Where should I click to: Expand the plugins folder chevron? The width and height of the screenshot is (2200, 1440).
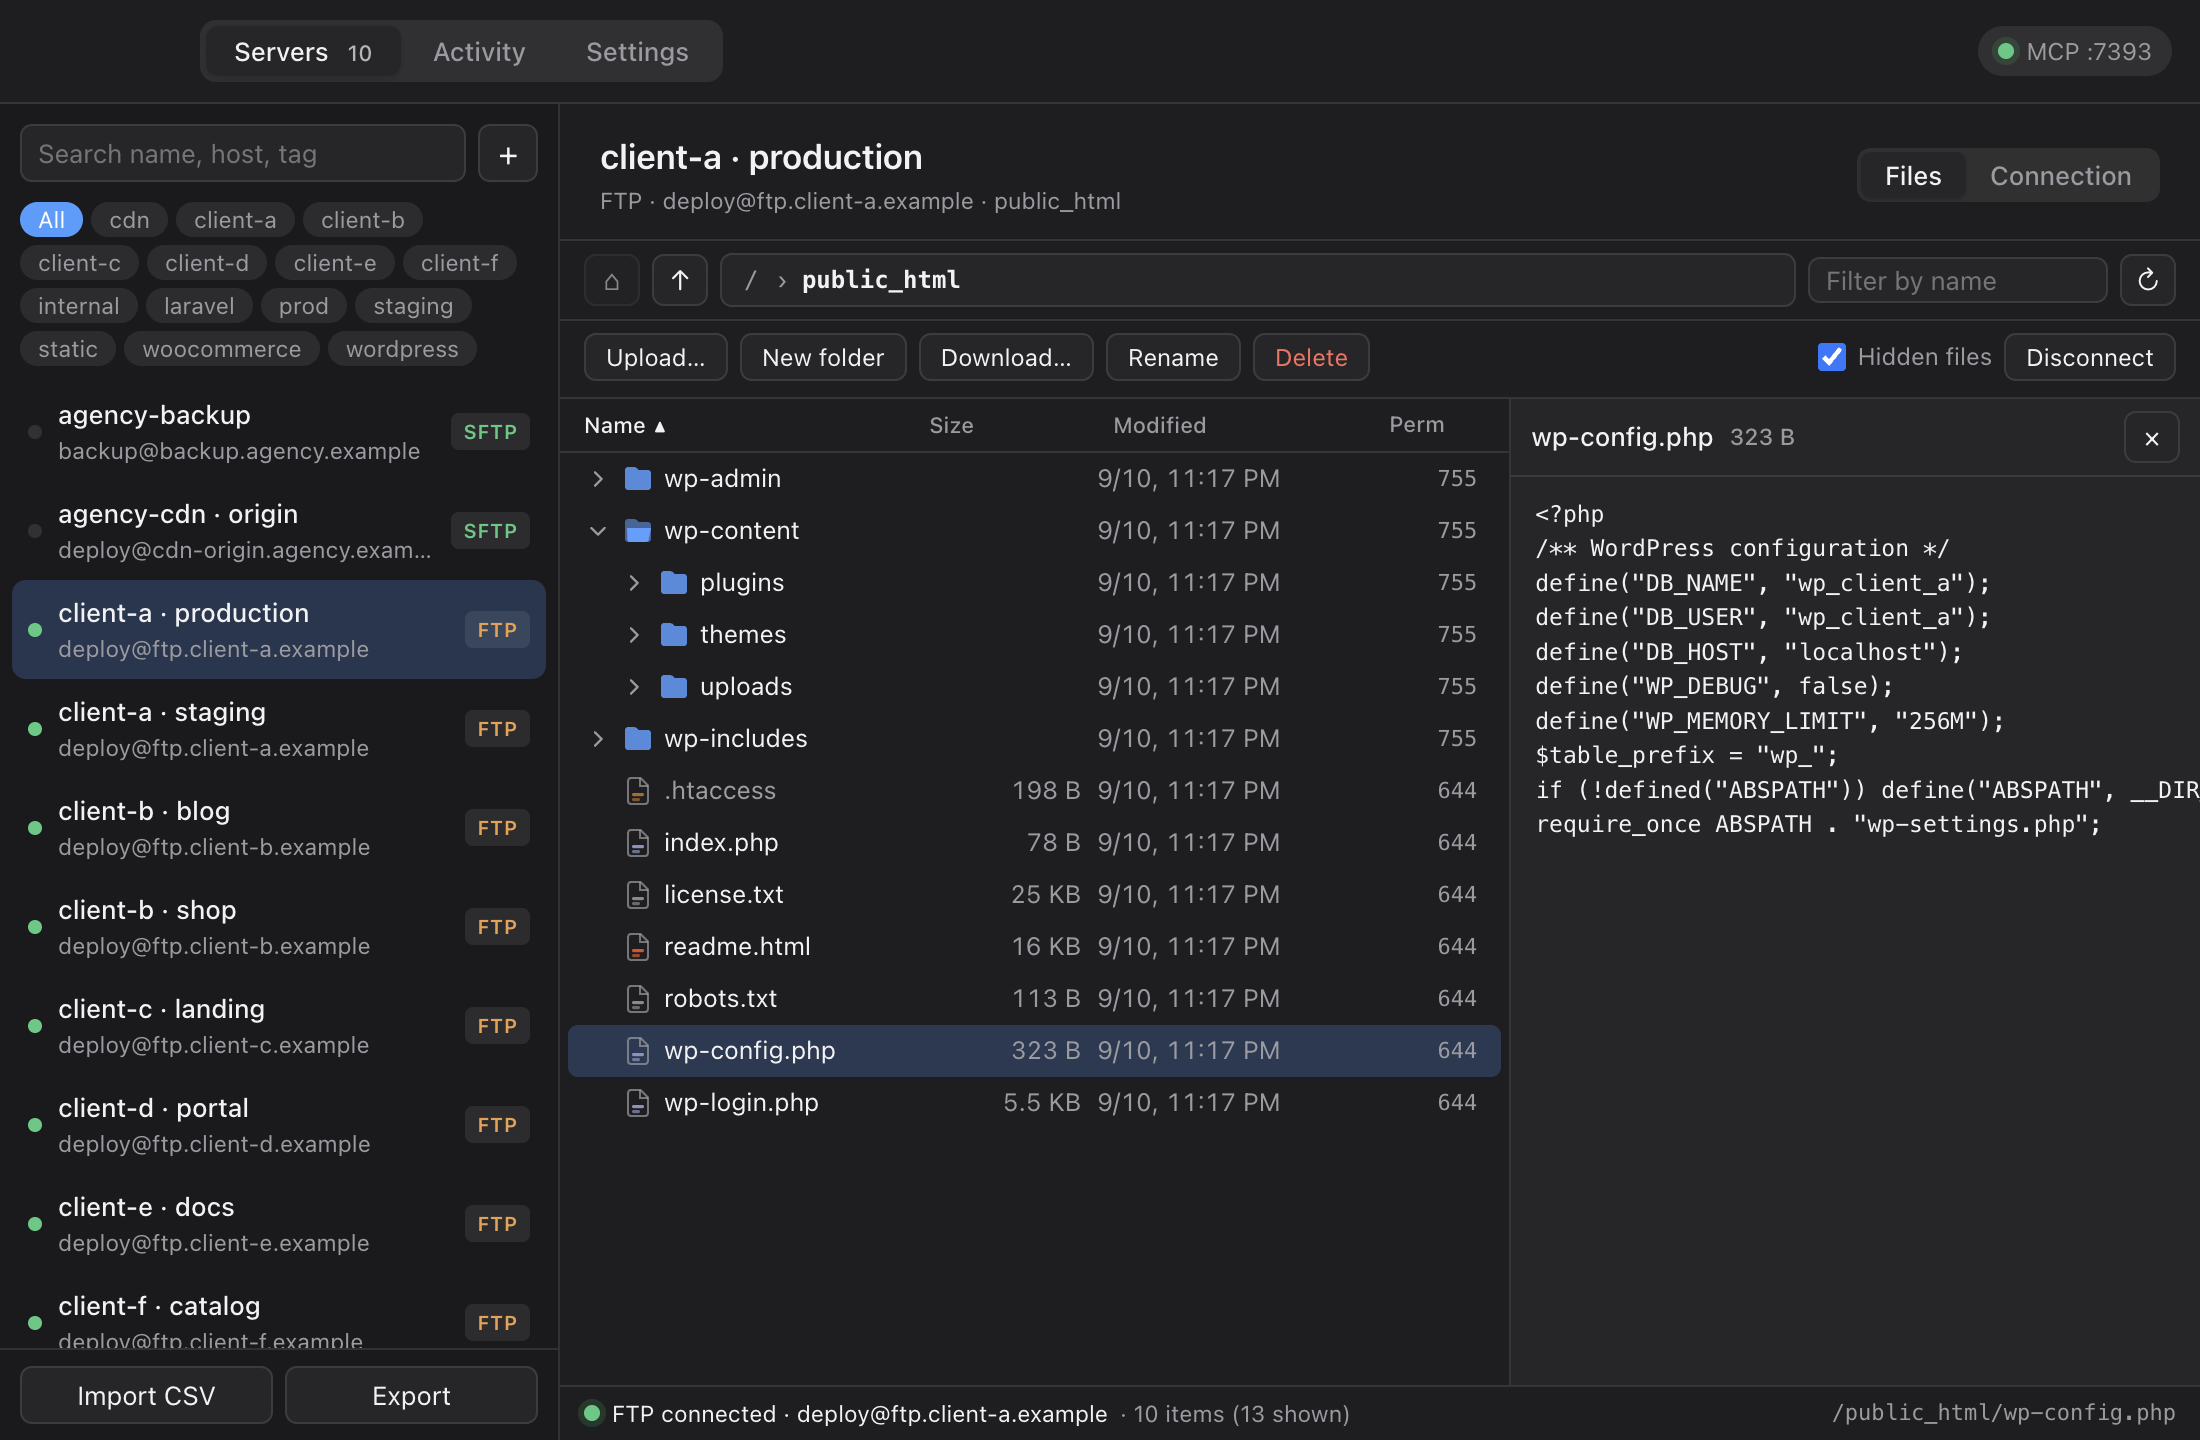(634, 583)
